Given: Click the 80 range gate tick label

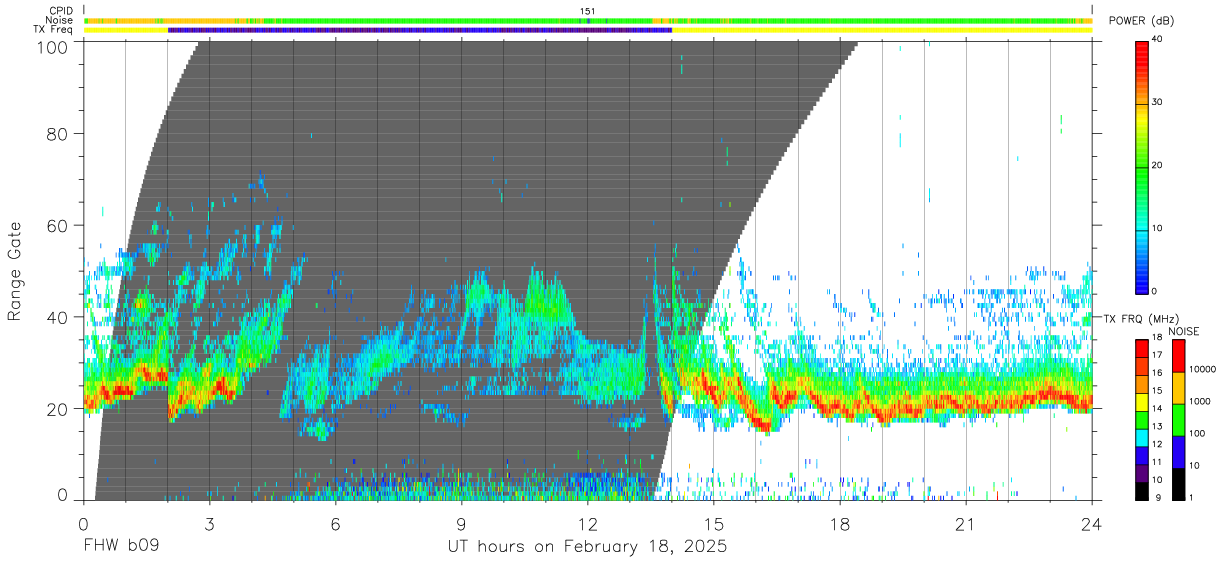Looking at the screenshot, I should 57,133.
